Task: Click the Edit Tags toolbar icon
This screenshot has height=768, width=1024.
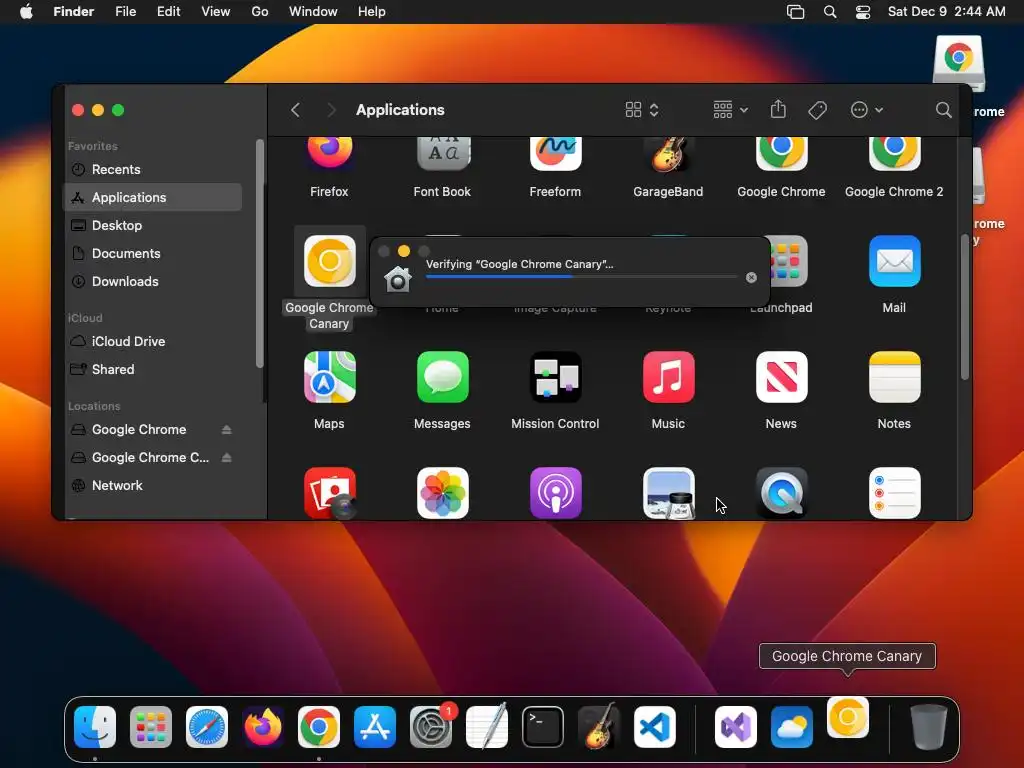Action: 817,110
